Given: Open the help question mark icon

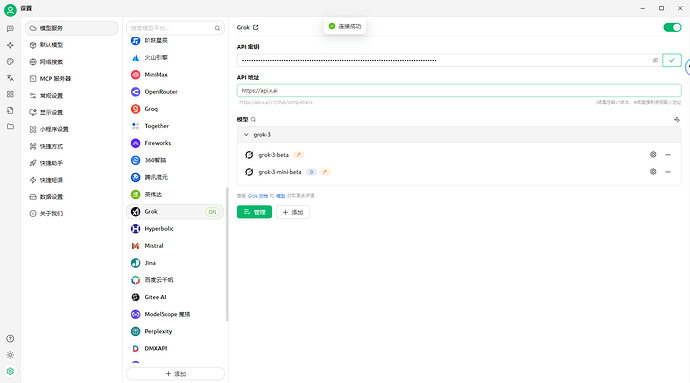Looking at the screenshot, I should pos(10,339).
